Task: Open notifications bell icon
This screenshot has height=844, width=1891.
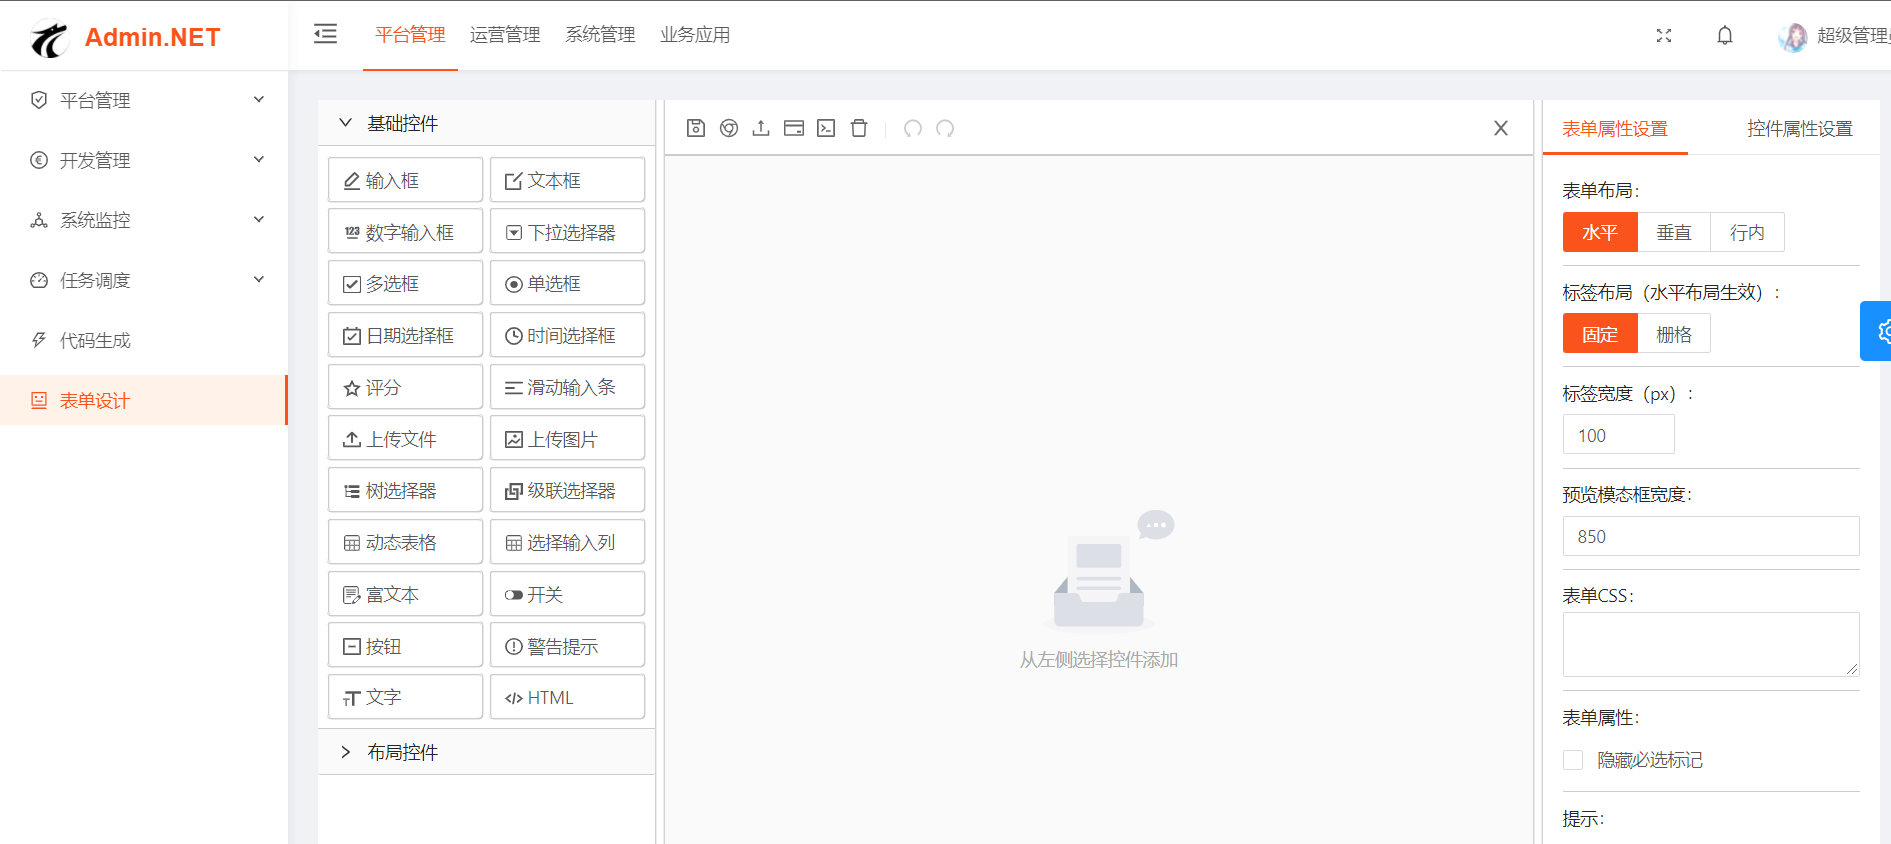Action: [x=1725, y=36]
